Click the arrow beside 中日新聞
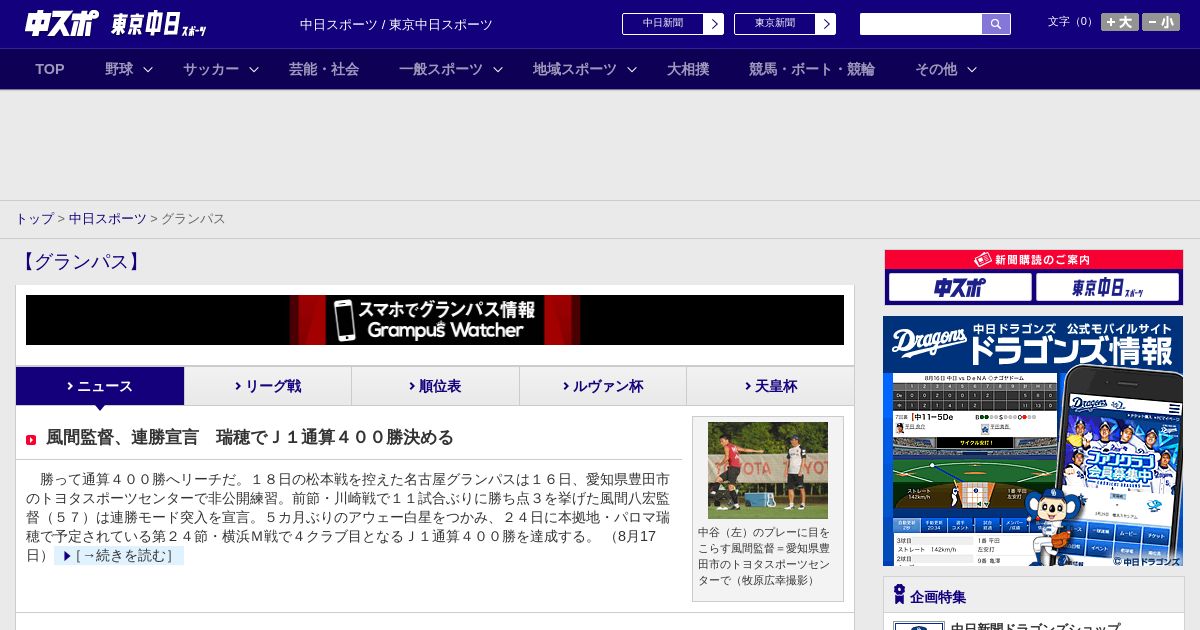 (714, 24)
